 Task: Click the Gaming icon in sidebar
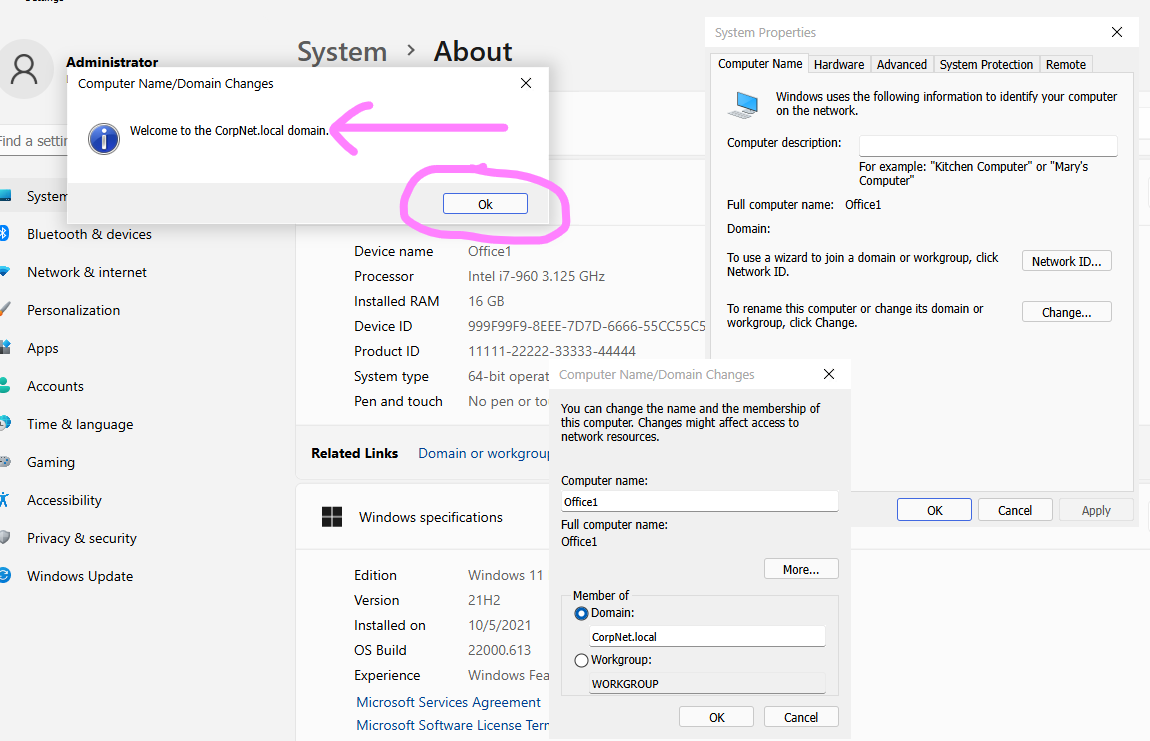pyautogui.click(x=5, y=461)
